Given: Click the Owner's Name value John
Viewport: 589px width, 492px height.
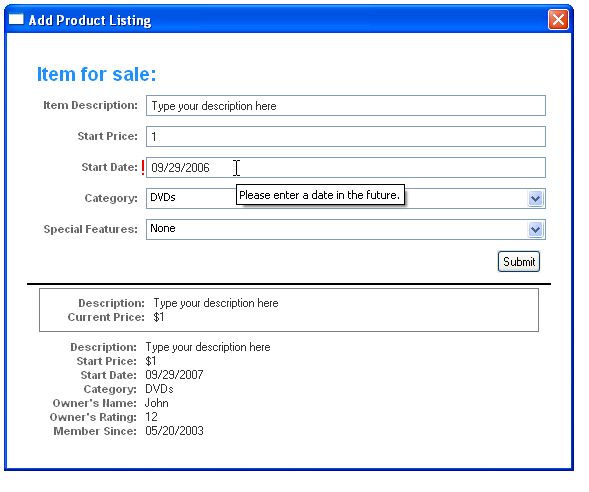Looking at the screenshot, I should click(157, 403).
